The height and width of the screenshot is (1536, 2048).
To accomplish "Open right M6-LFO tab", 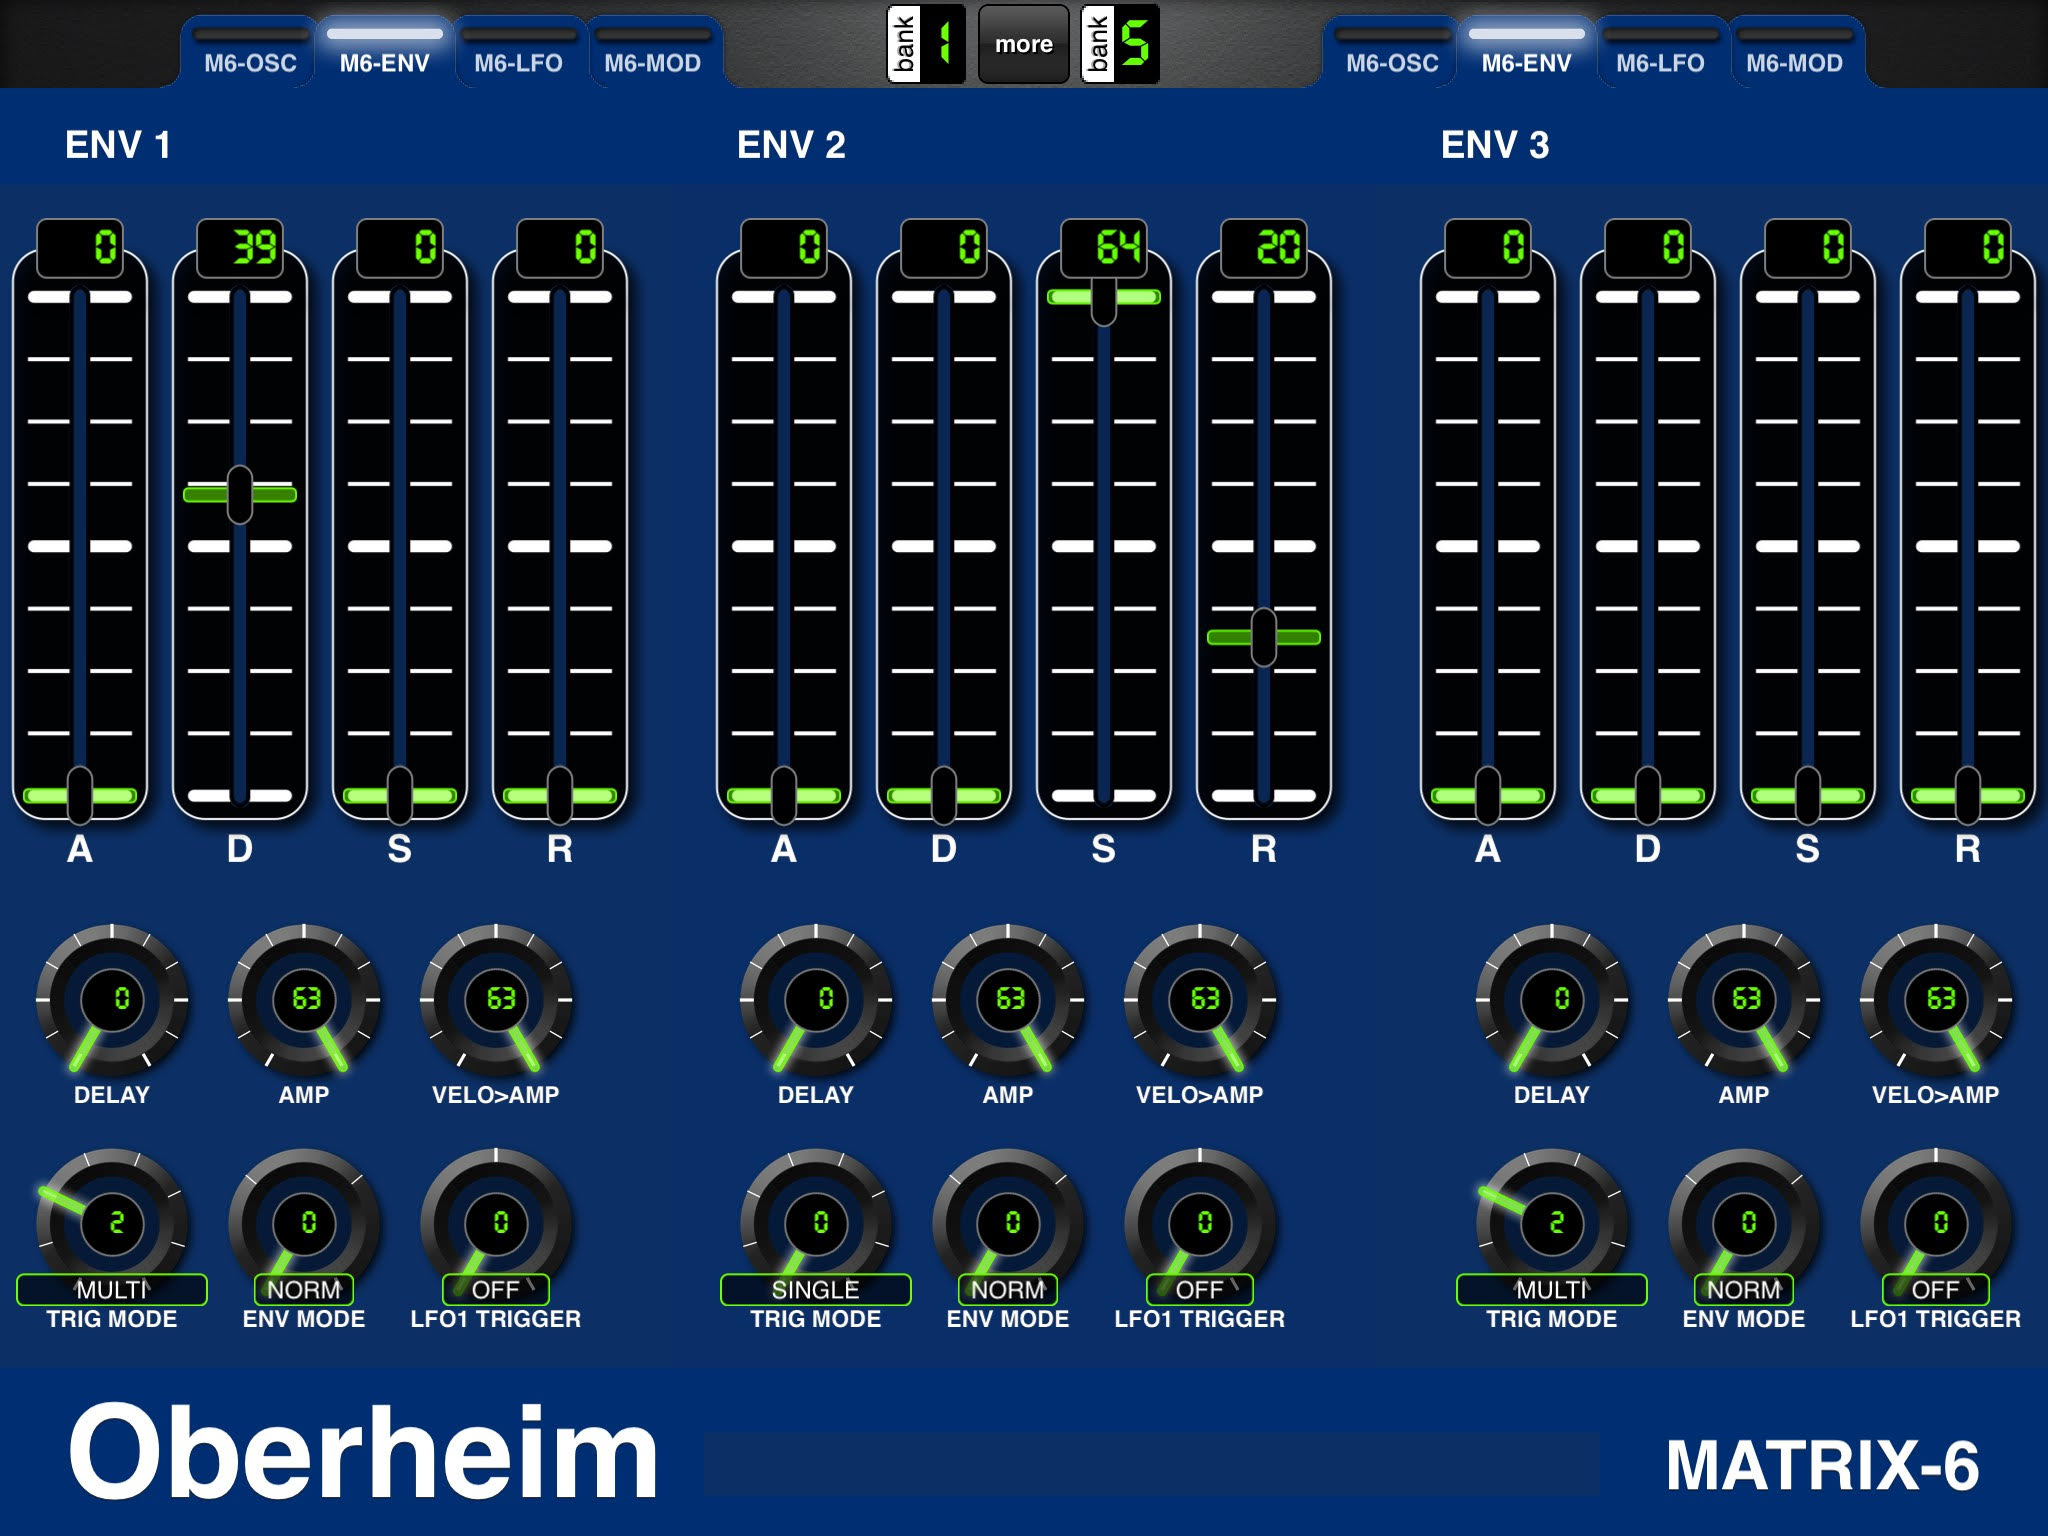I will click(1660, 54).
